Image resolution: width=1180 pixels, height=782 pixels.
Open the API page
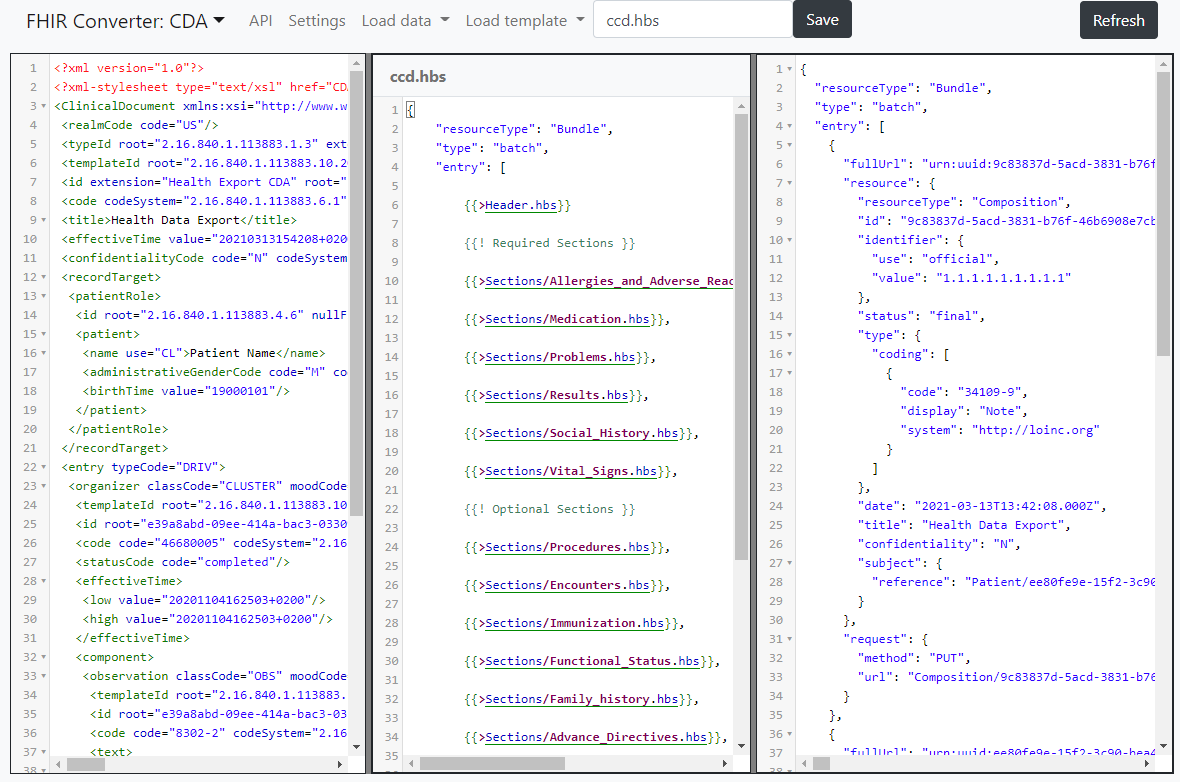[260, 20]
